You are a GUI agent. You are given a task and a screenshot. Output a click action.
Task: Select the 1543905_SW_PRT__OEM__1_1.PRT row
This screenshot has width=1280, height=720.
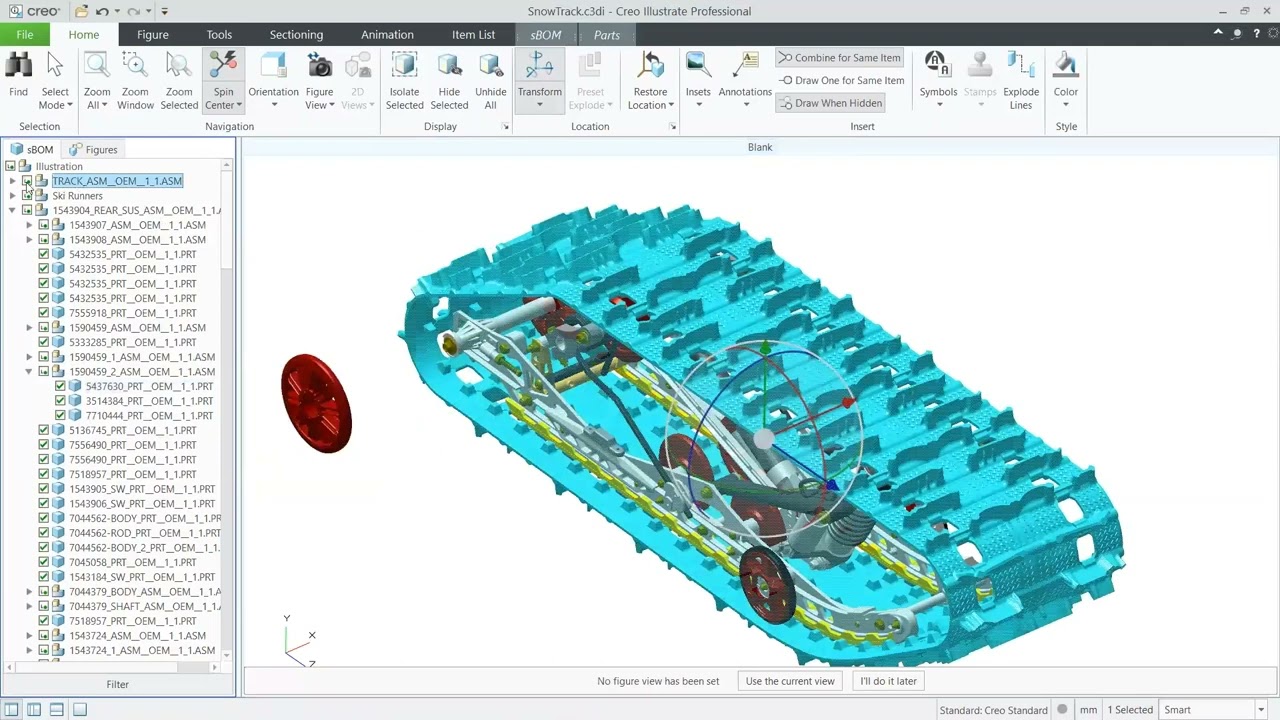142,489
